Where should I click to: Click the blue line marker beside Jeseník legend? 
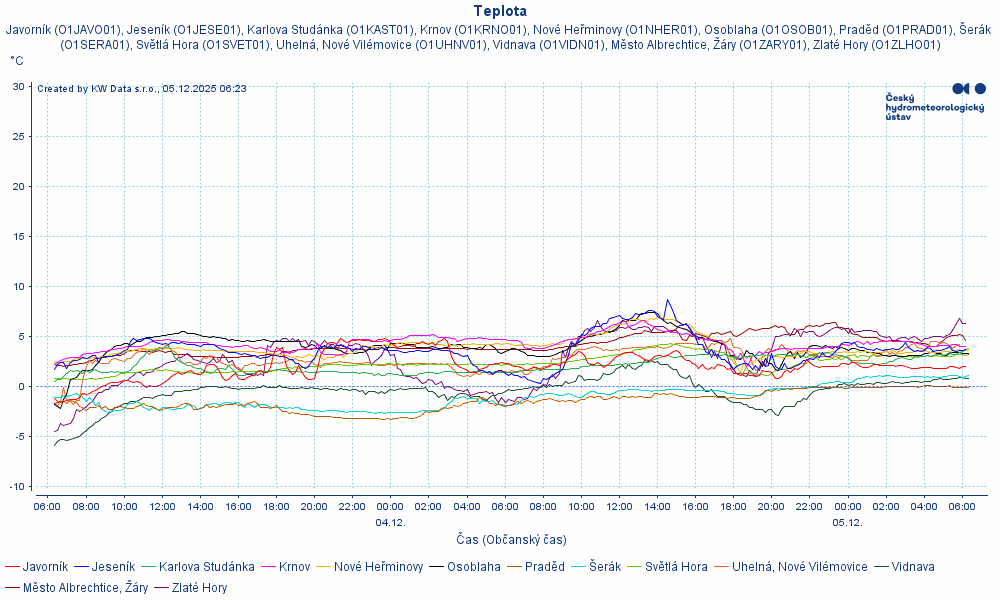point(83,567)
